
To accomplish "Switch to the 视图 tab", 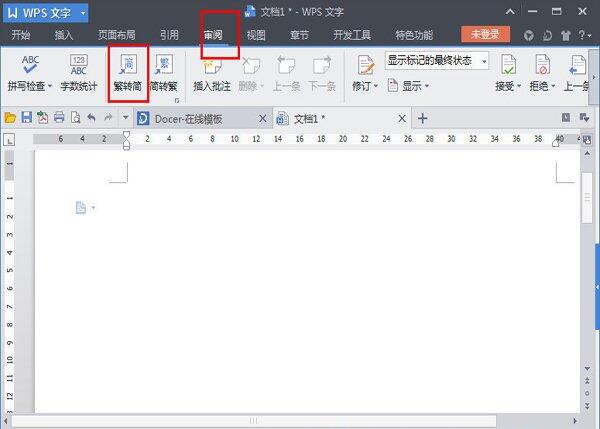I will (256, 35).
